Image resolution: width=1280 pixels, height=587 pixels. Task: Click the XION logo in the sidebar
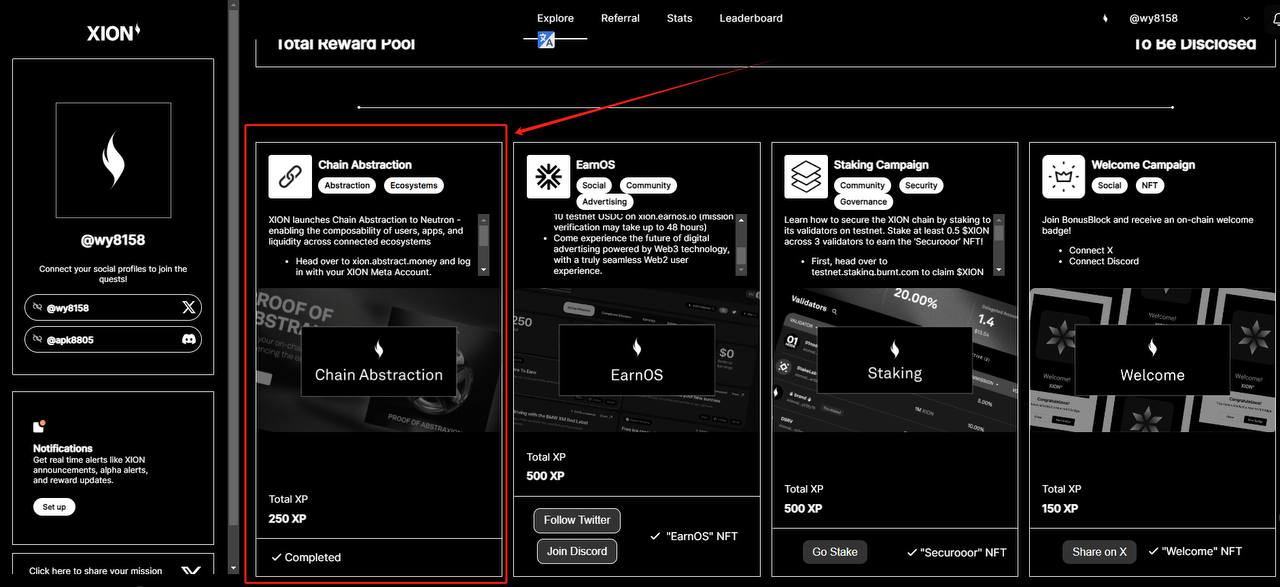113,33
